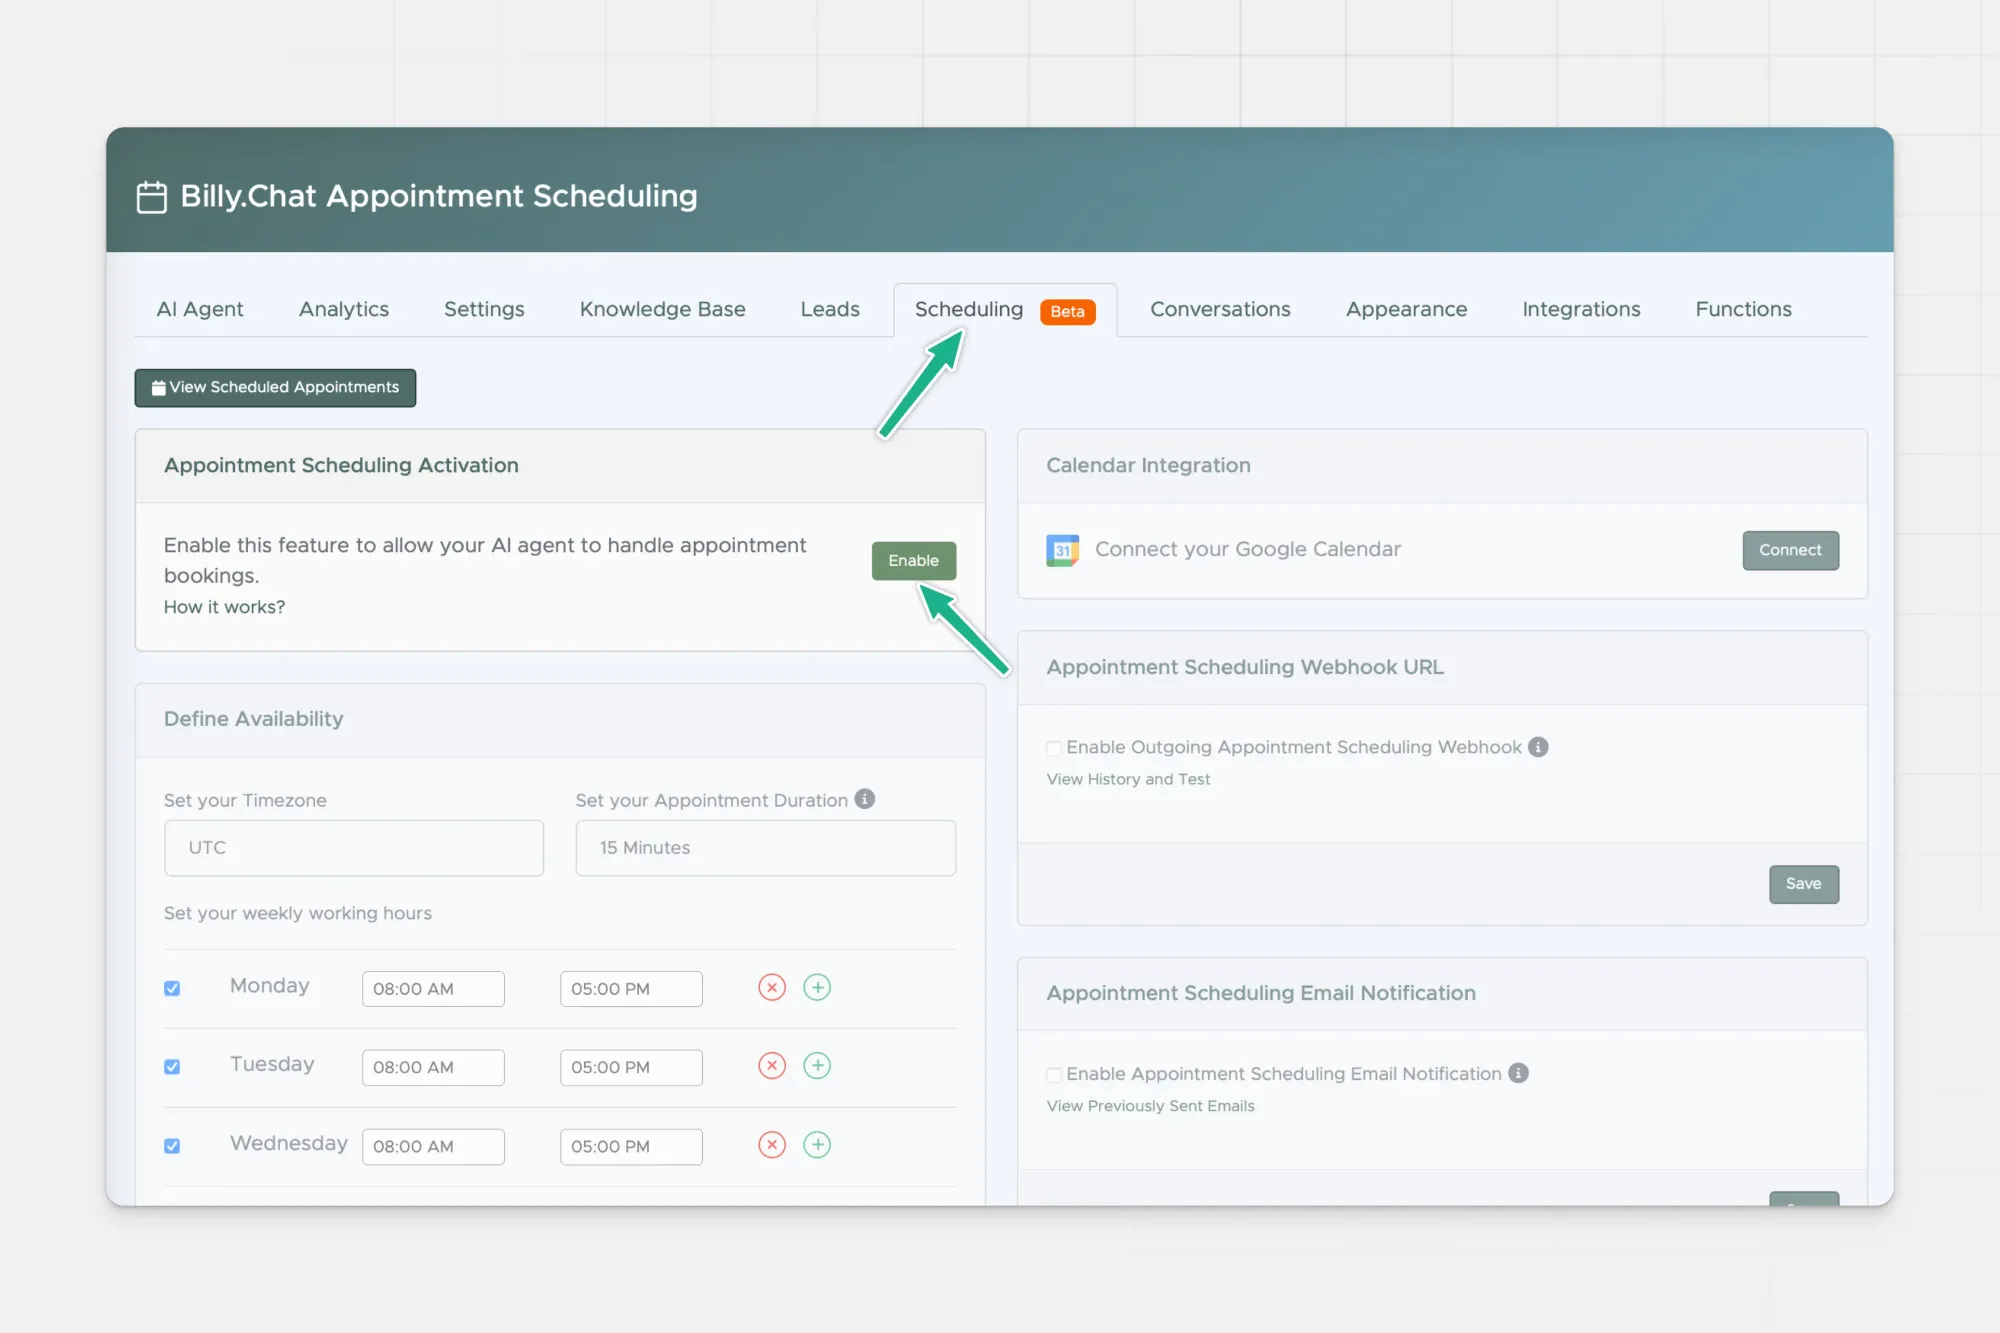This screenshot has height=1333, width=2000.
Task: Switch to the Analytics tab
Action: (344, 310)
